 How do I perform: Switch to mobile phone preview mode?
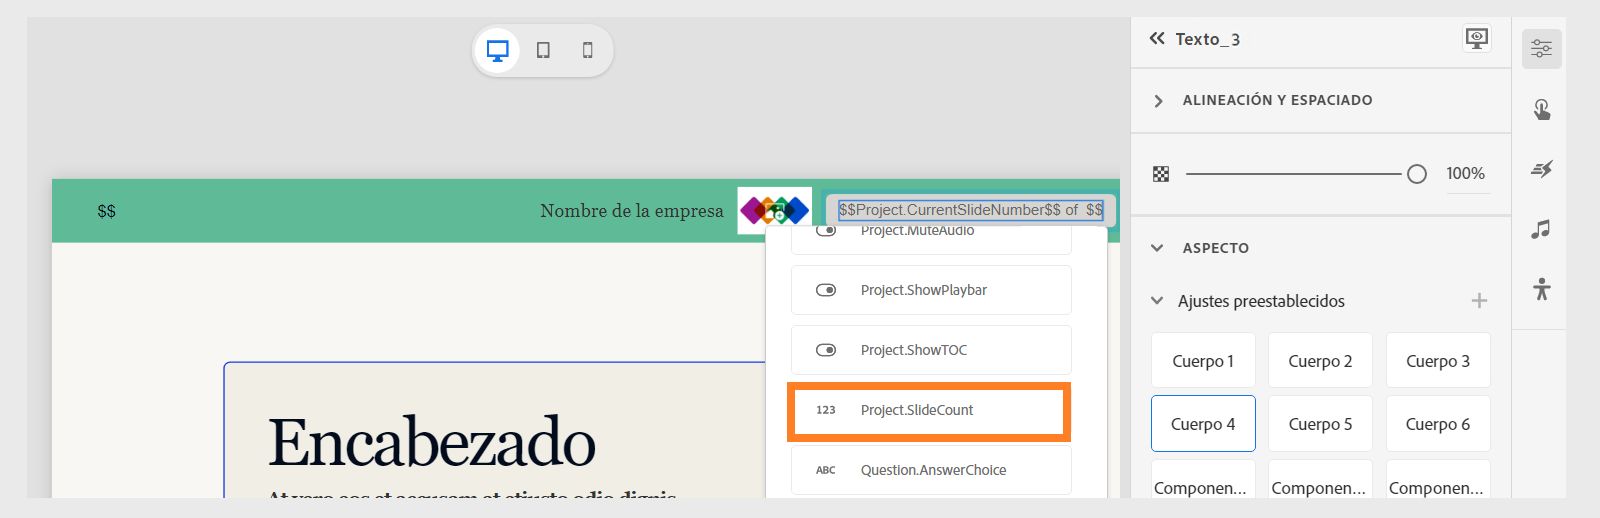coord(588,50)
